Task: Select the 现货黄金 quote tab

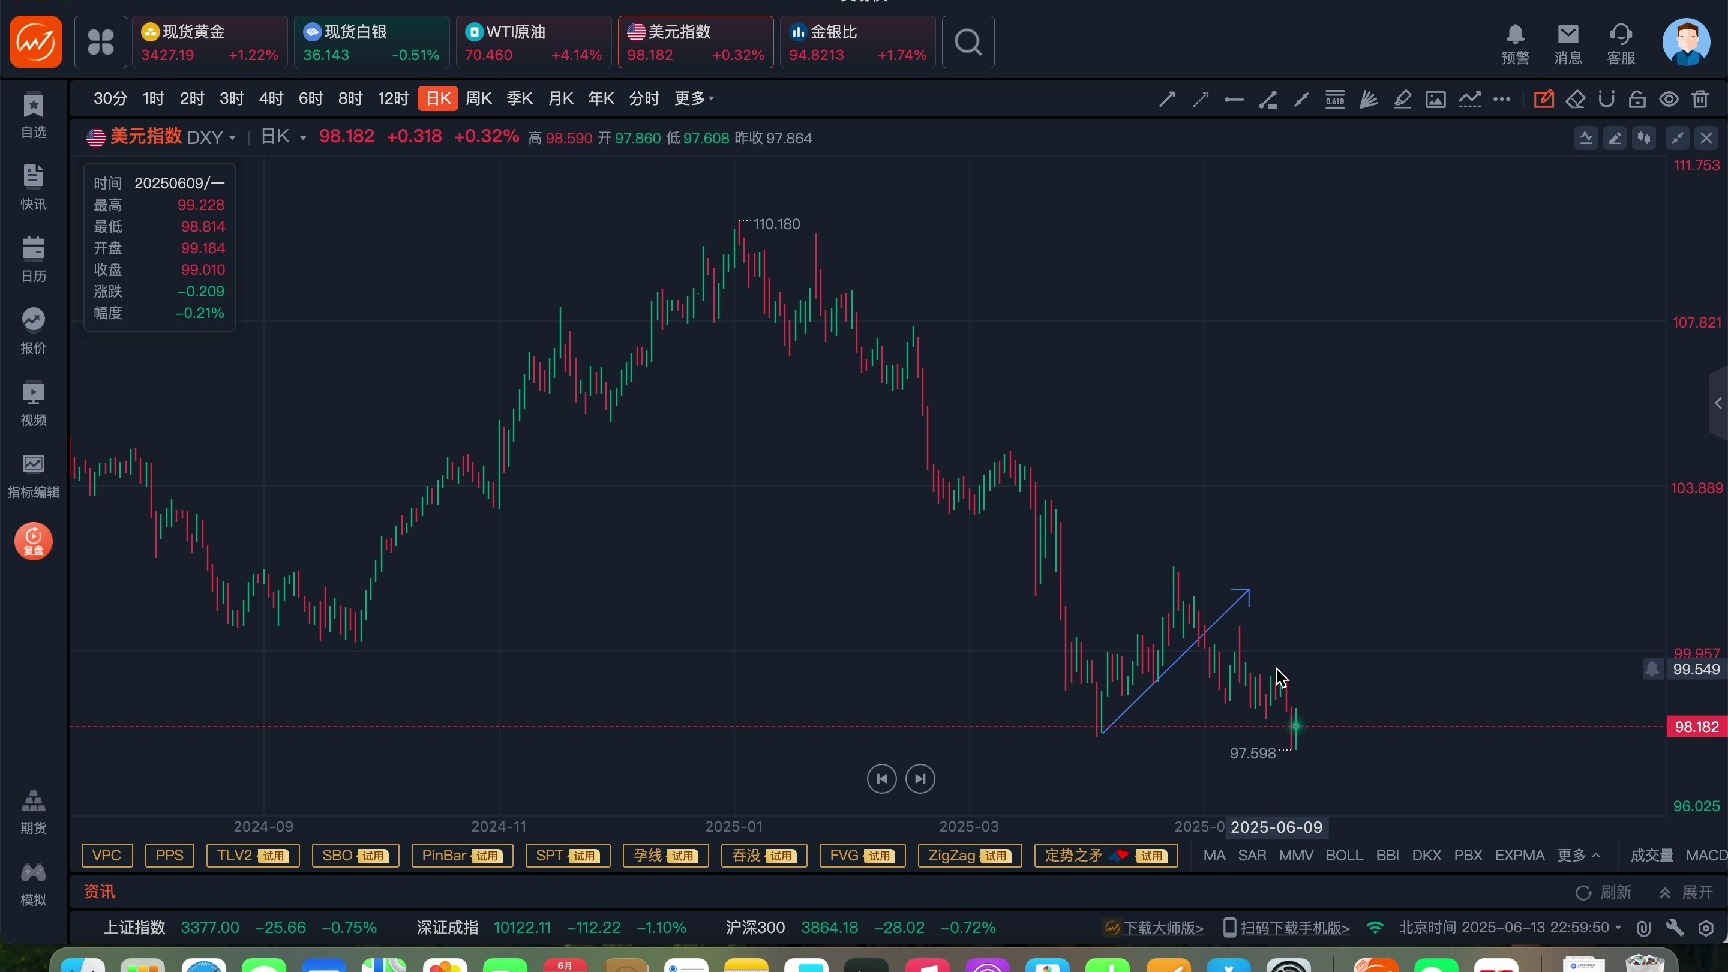Action: pyautogui.click(x=209, y=42)
